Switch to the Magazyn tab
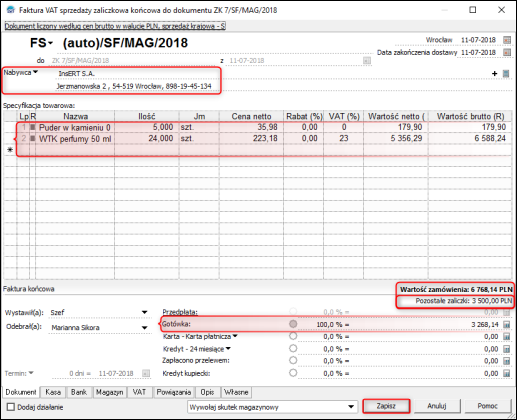The image size is (517, 420). (109, 392)
